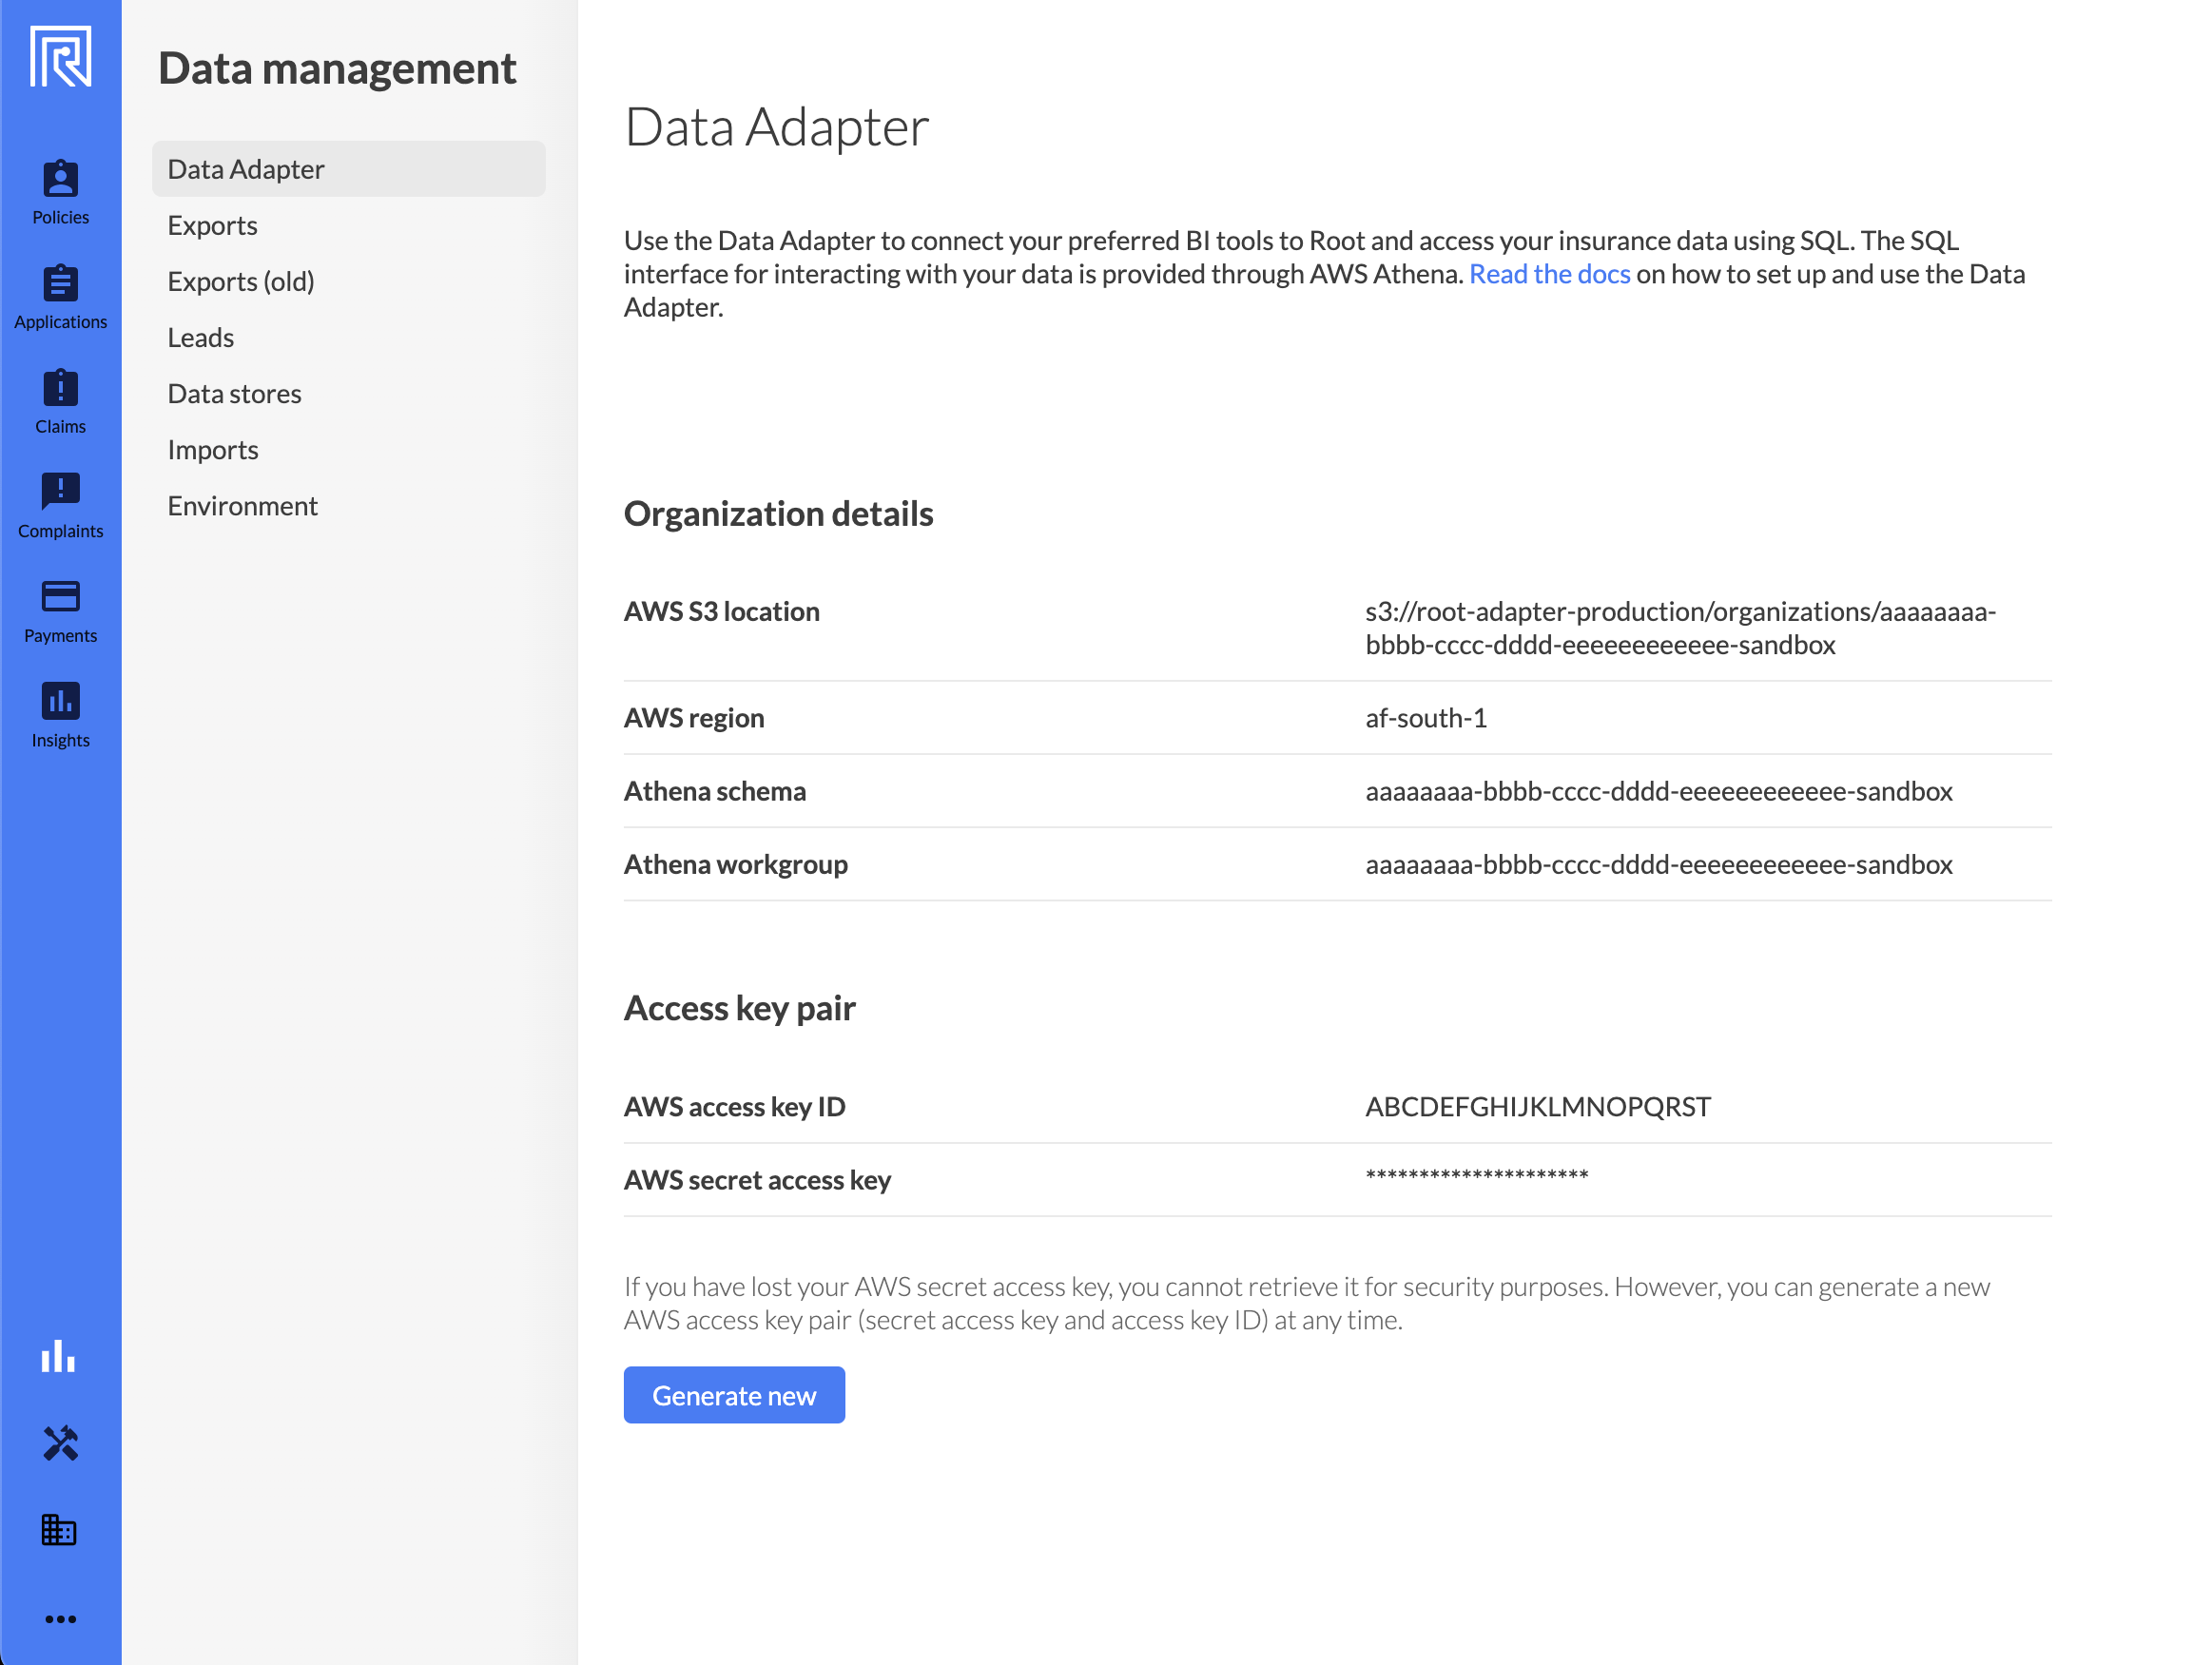Switch to Exports (old)
The height and width of the screenshot is (1665, 2212).
coord(241,281)
